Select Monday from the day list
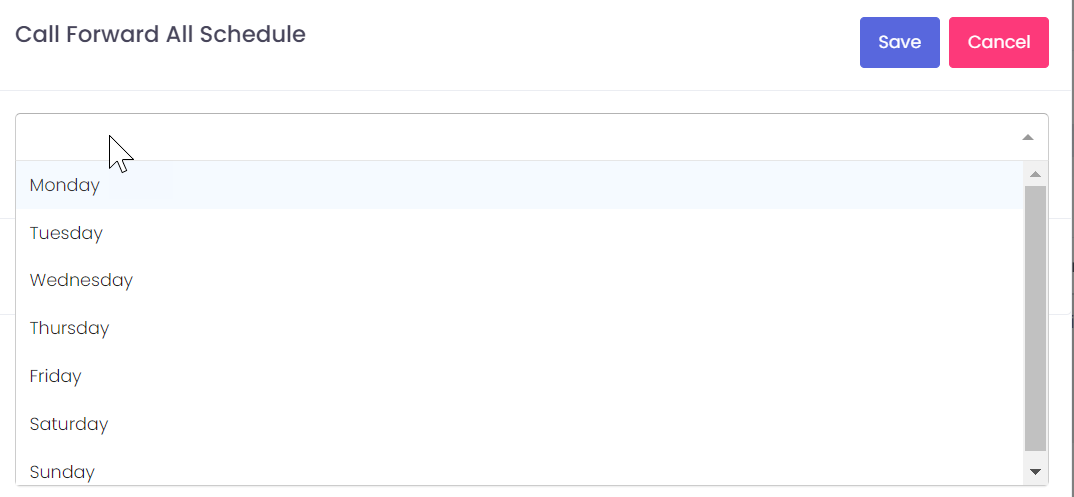The height and width of the screenshot is (497, 1074). [x=65, y=185]
